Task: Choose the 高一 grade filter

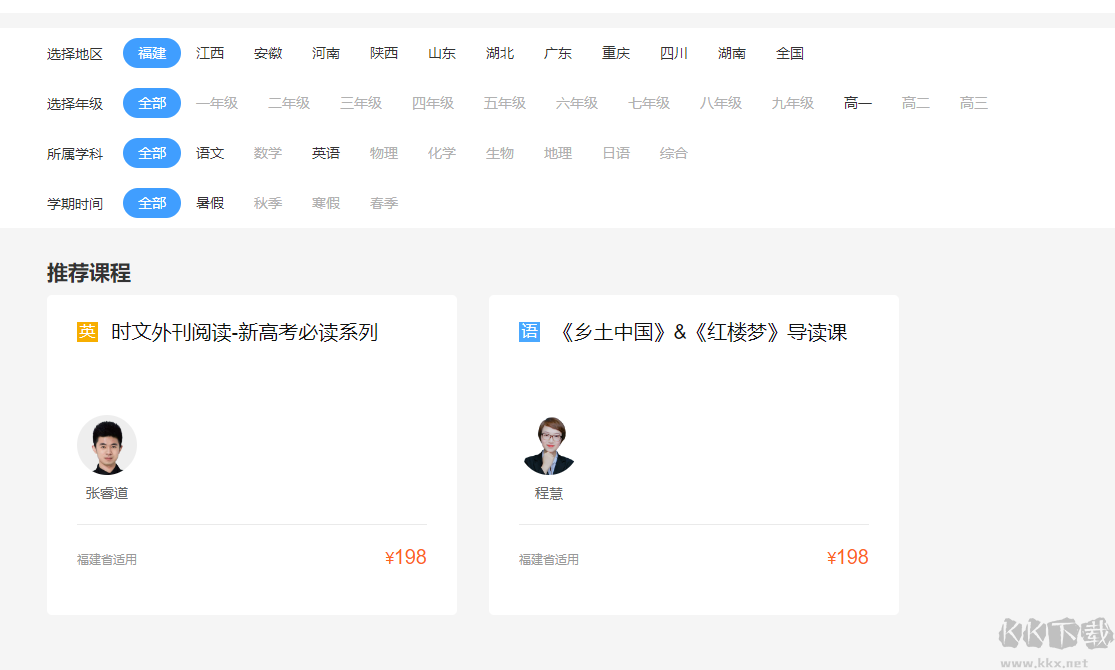Action: click(857, 102)
